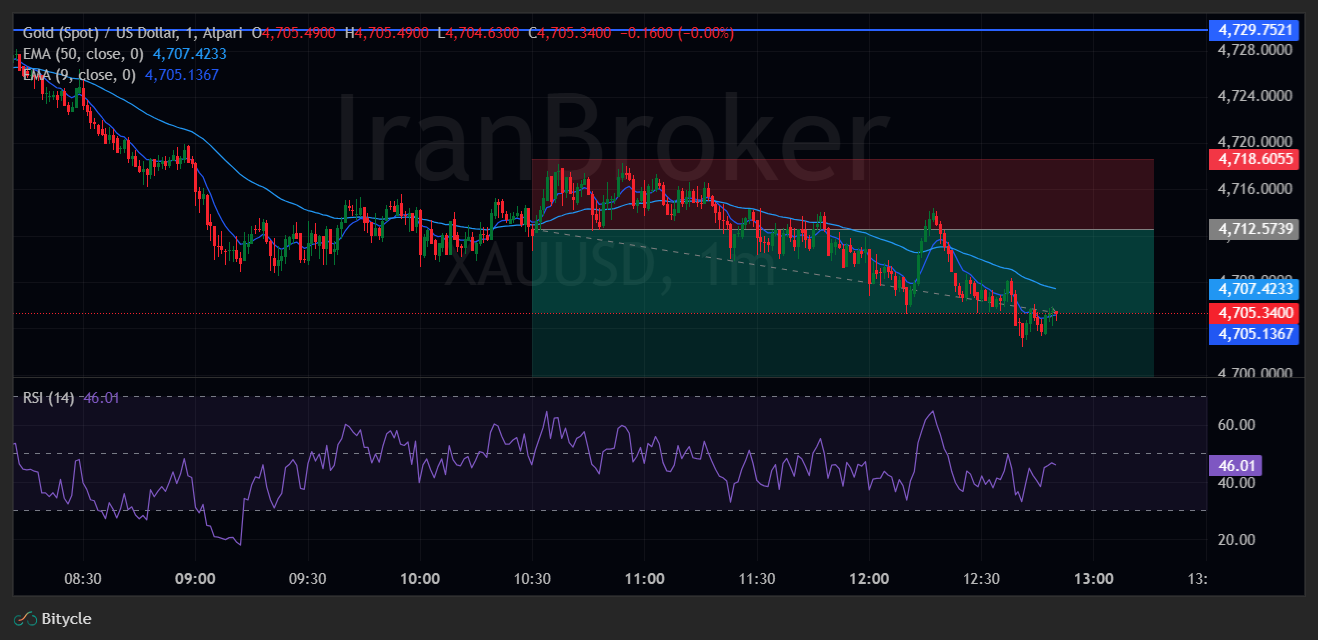Viewport: 1318px width, 640px height.
Task: Click the 4,720.0000 price axis label
Action: [x=1256, y=142]
